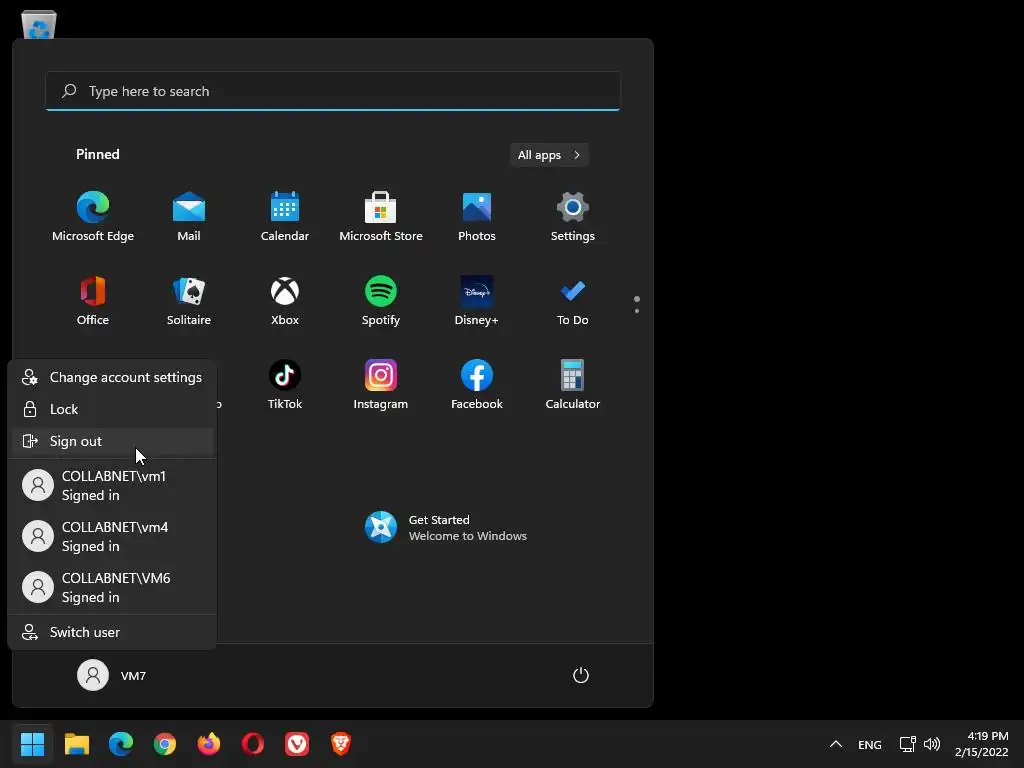Open the Facebook app
The image size is (1024, 768).
coord(477,385)
